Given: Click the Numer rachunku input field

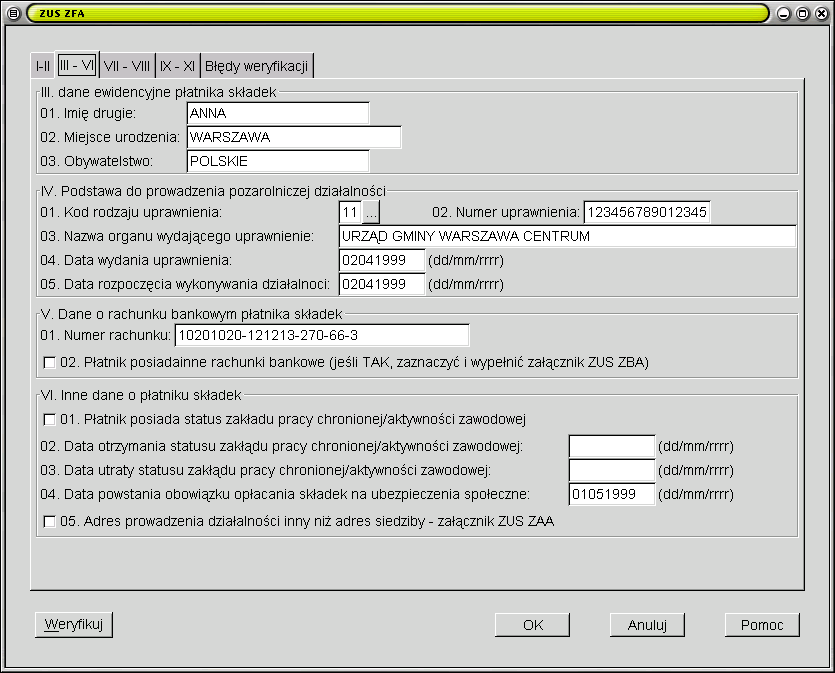Looking at the screenshot, I should (x=321, y=335).
